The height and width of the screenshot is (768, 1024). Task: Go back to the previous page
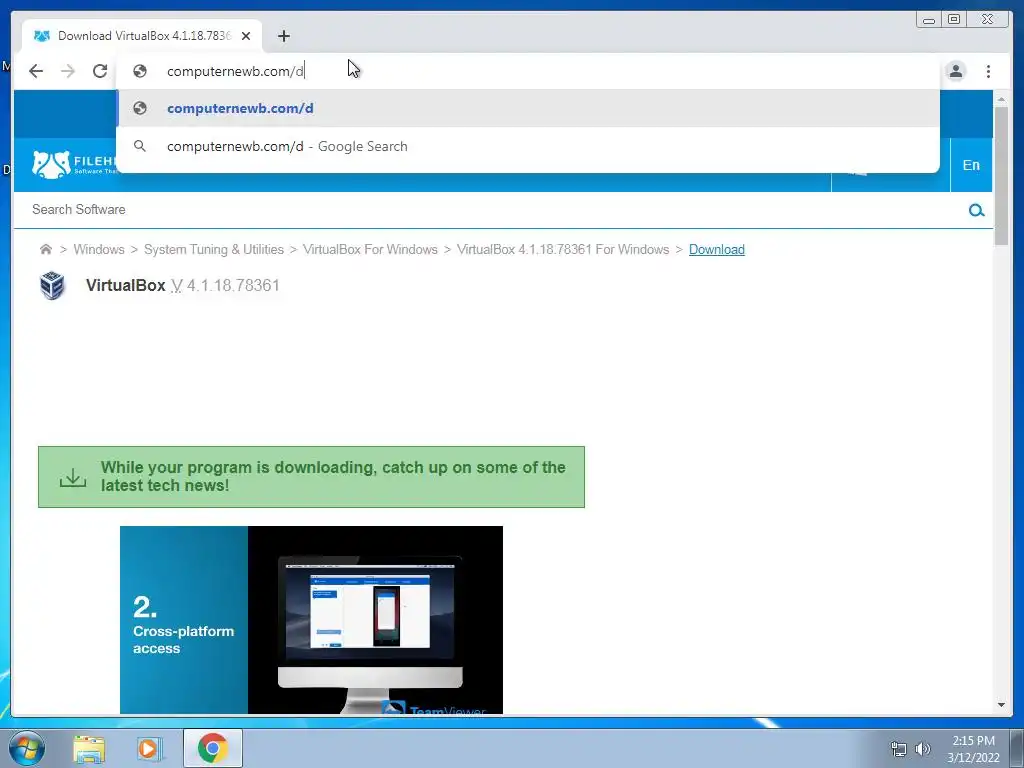point(36,71)
